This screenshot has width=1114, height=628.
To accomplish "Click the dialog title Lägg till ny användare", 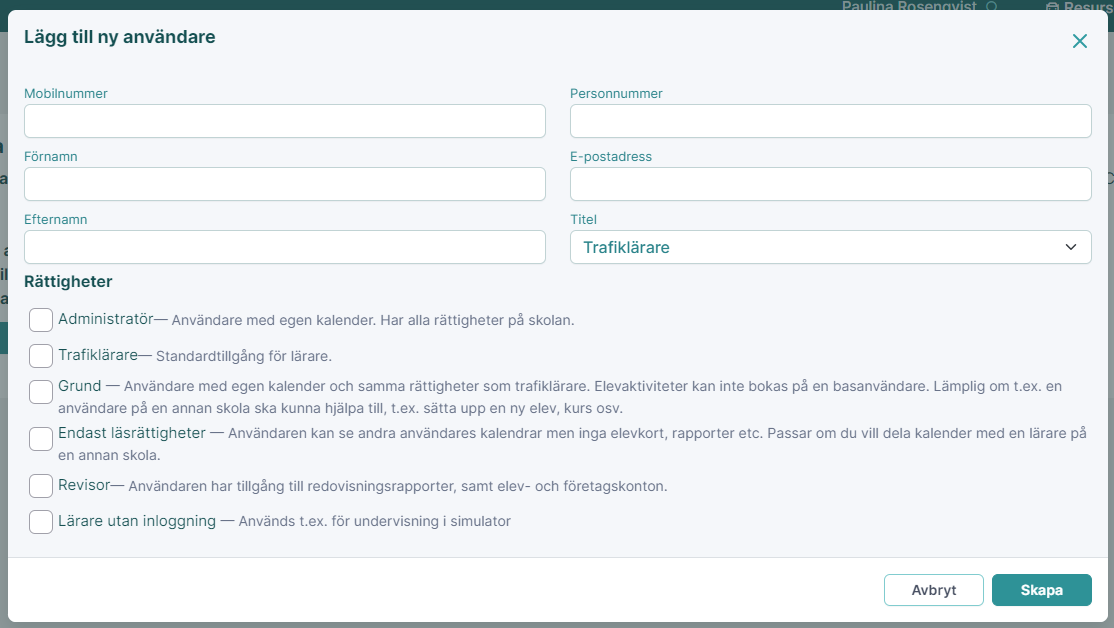I will [x=119, y=37].
